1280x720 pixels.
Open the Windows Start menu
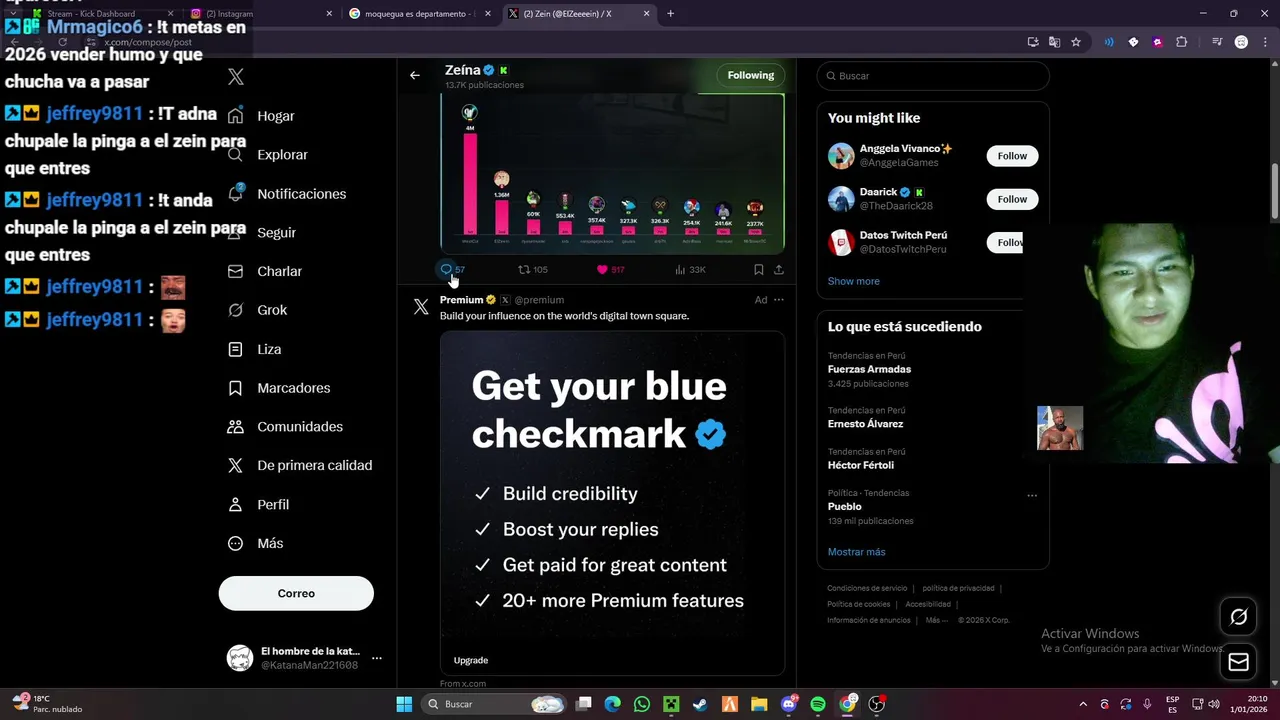[404, 704]
